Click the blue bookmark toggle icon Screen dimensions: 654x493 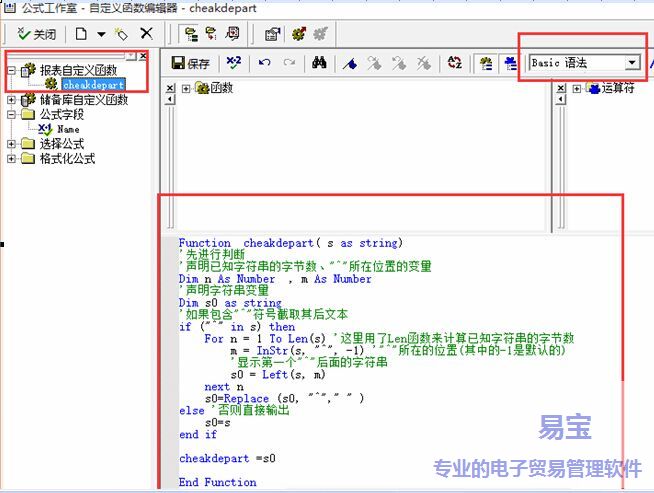click(x=349, y=63)
